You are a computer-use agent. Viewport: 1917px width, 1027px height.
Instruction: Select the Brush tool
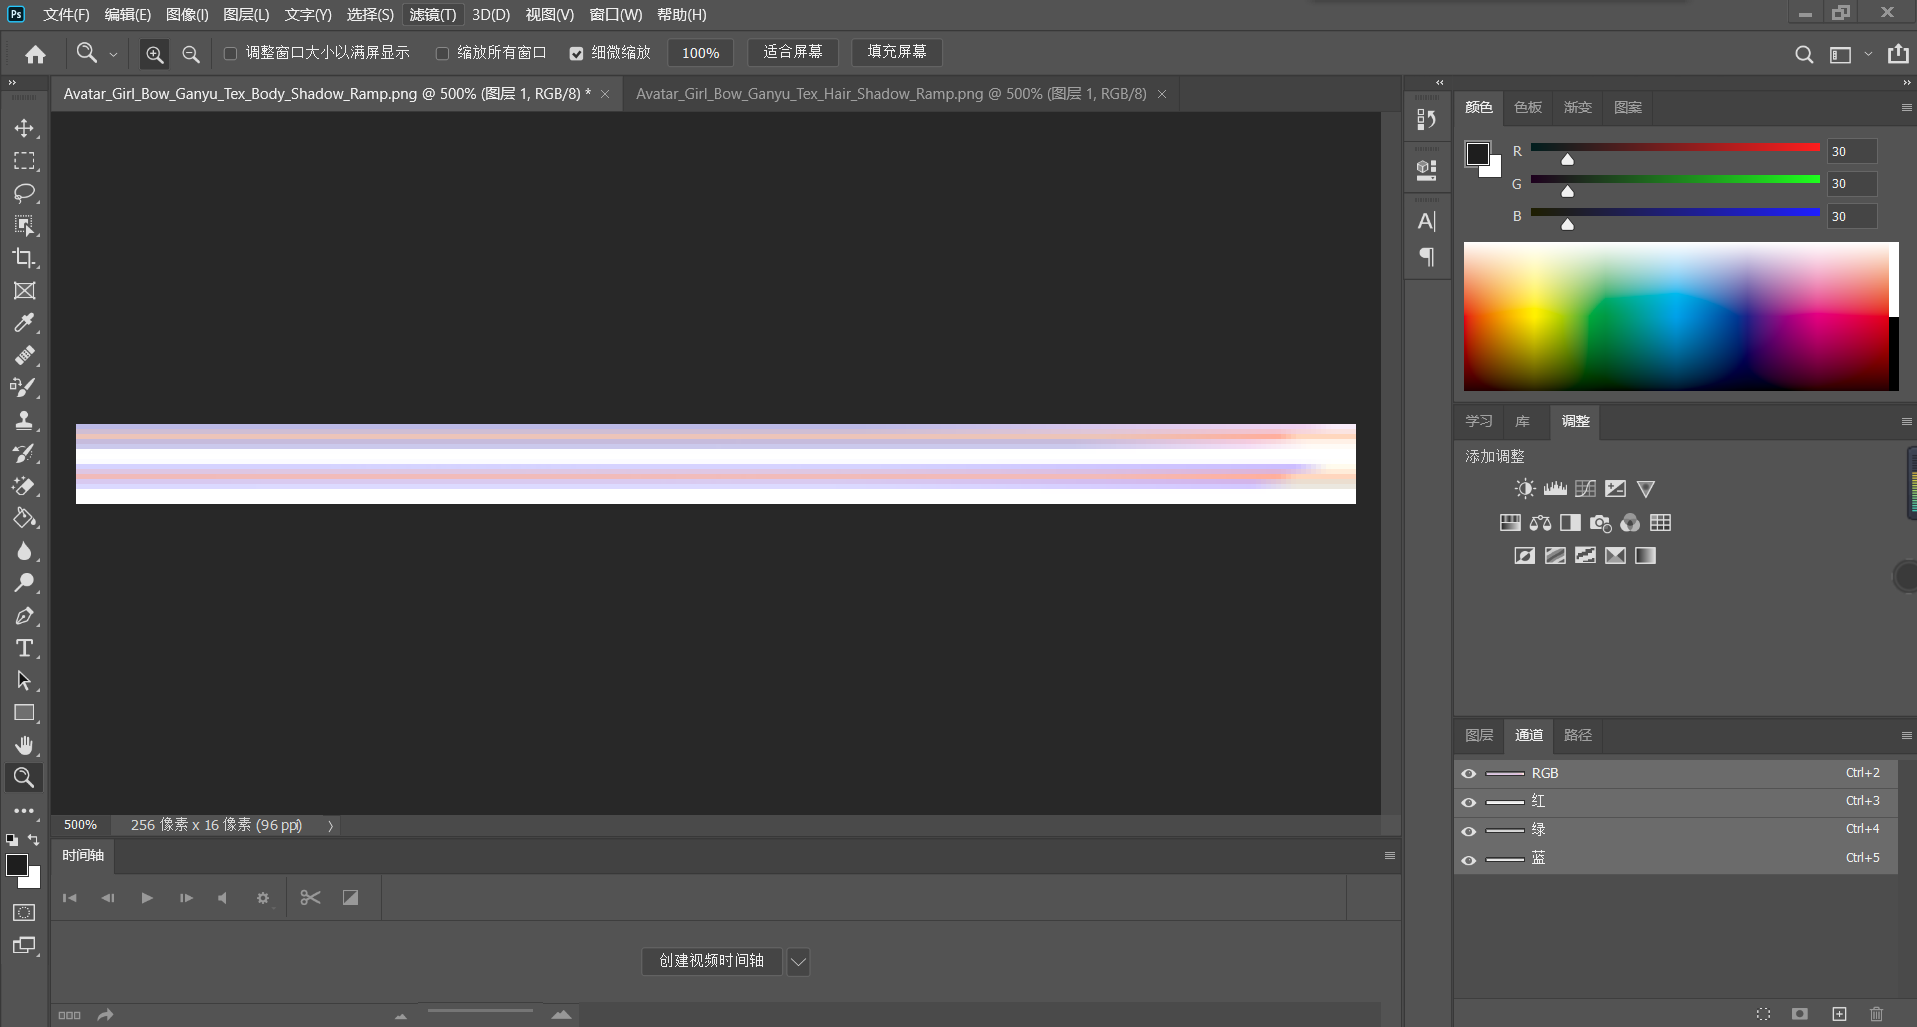click(x=24, y=388)
